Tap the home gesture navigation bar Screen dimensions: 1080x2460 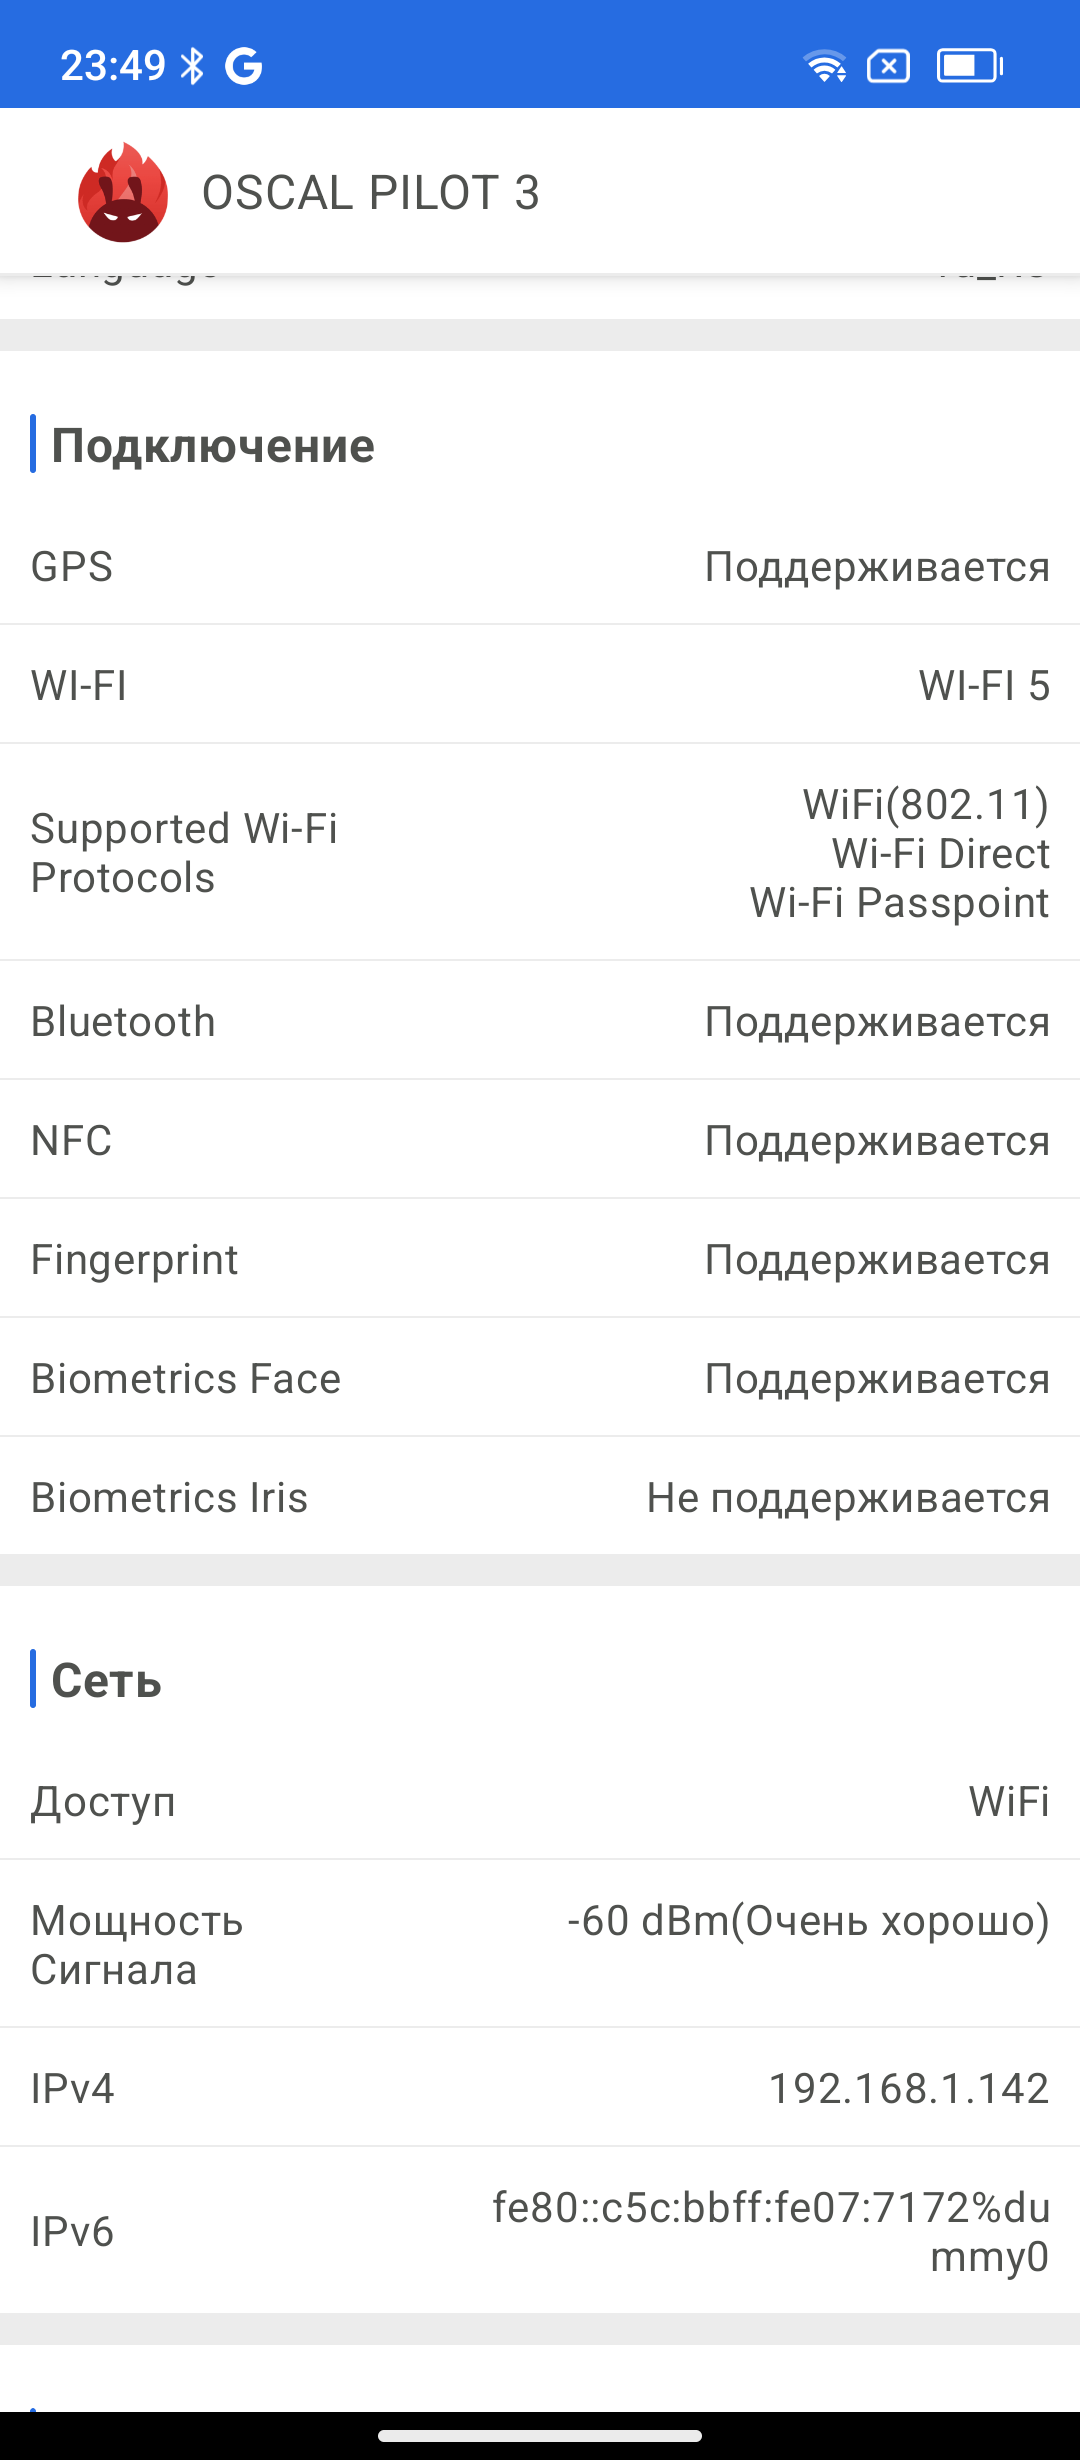tap(540, 2436)
